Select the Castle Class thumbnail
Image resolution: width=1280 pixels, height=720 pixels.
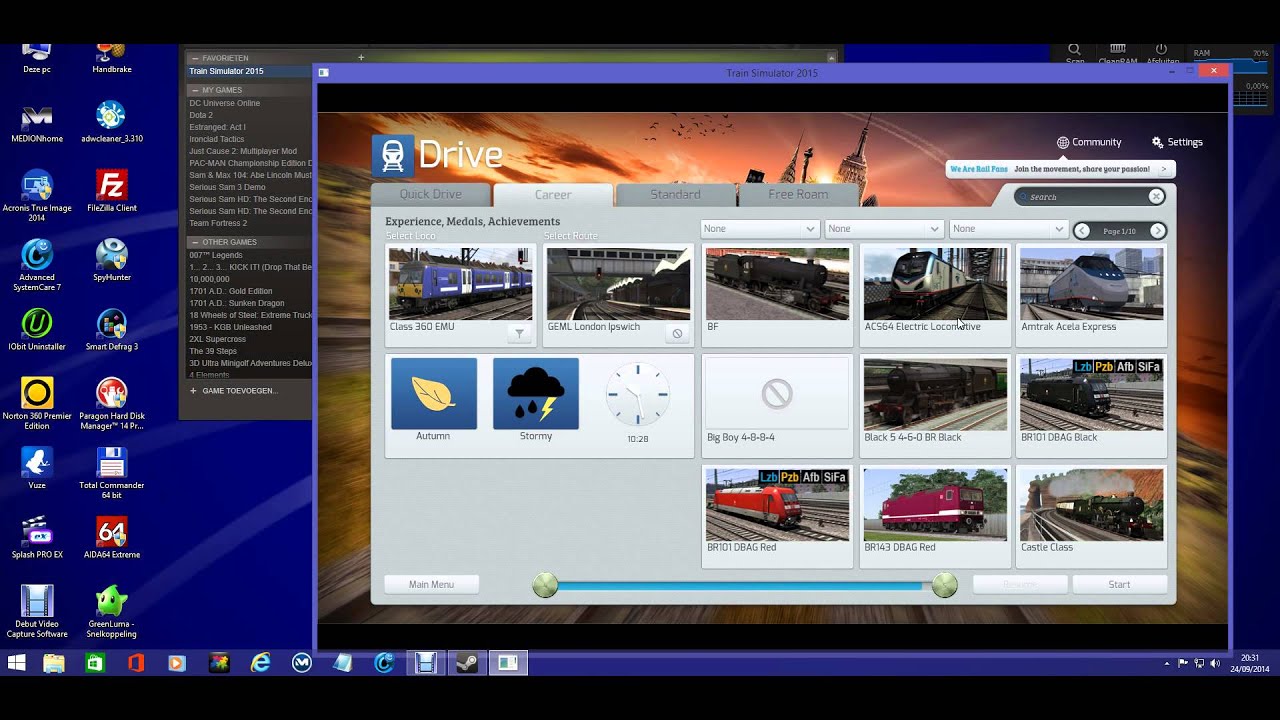(1091, 504)
